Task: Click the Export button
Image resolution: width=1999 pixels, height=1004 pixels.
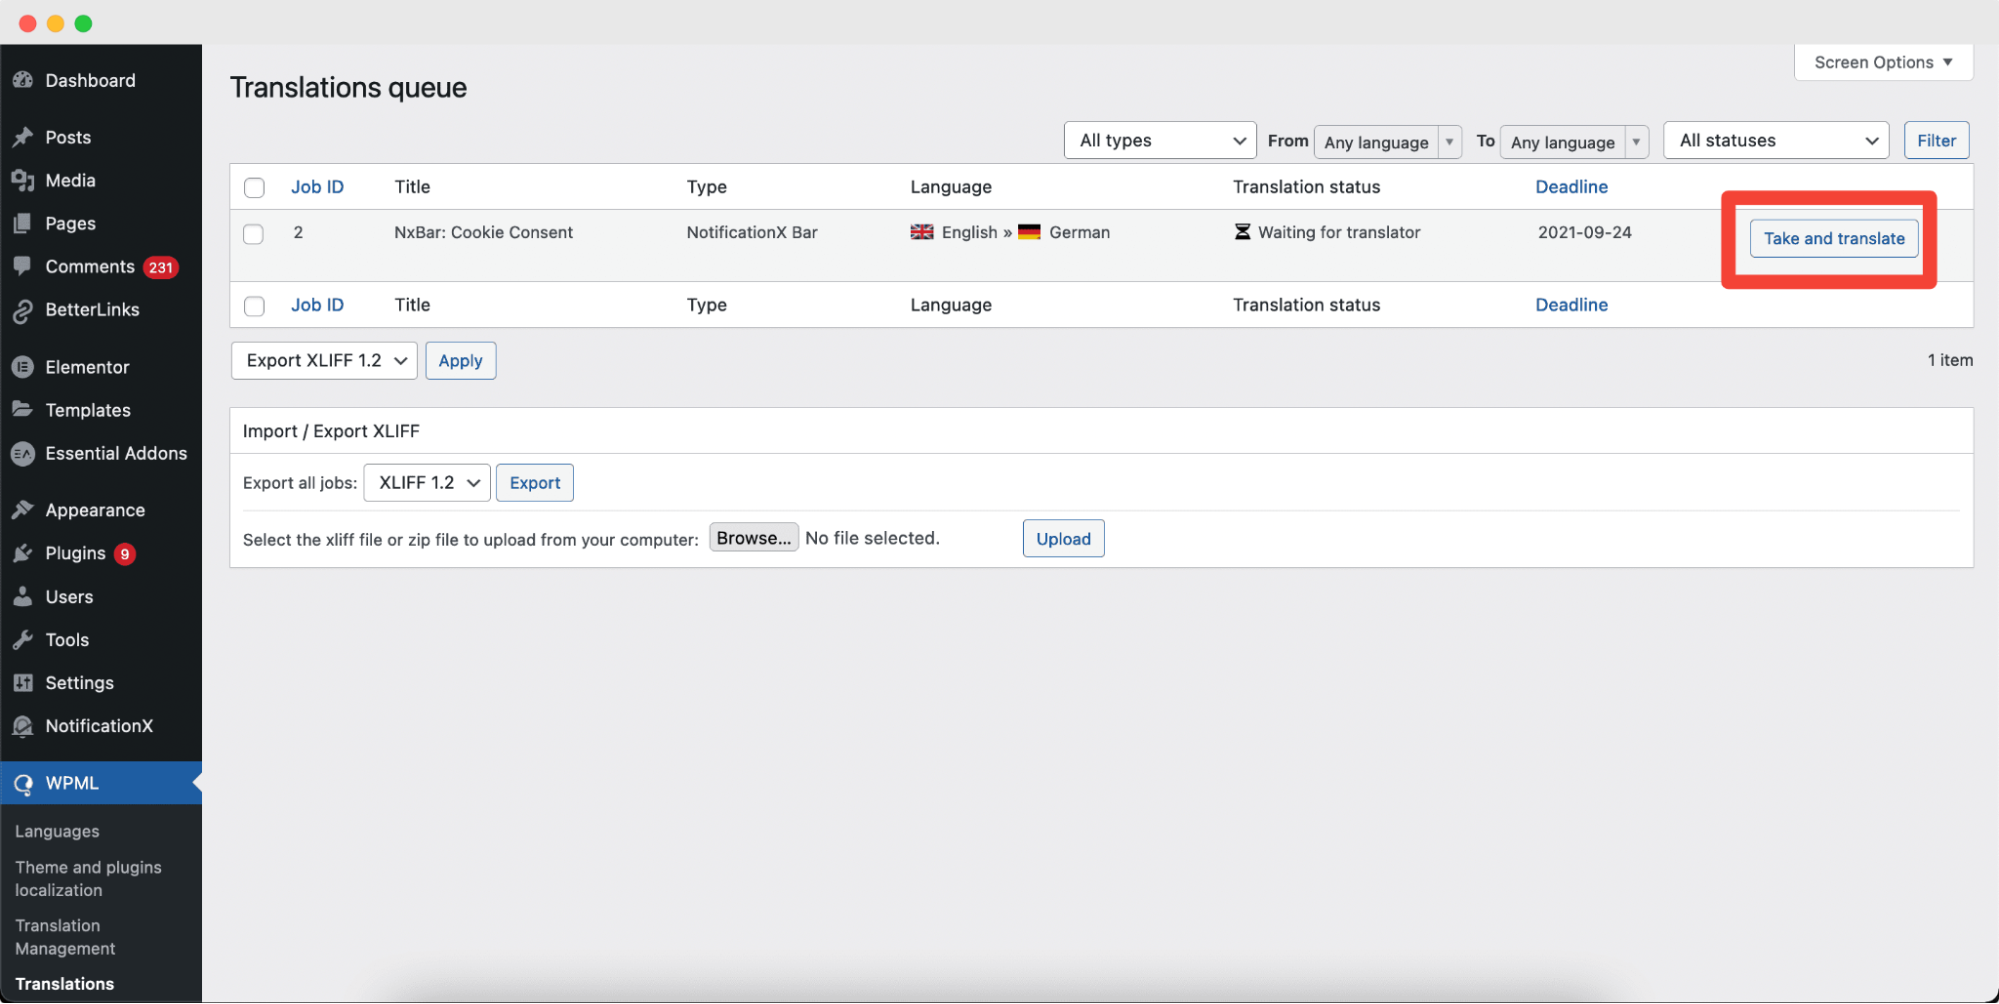Action: coord(535,482)
